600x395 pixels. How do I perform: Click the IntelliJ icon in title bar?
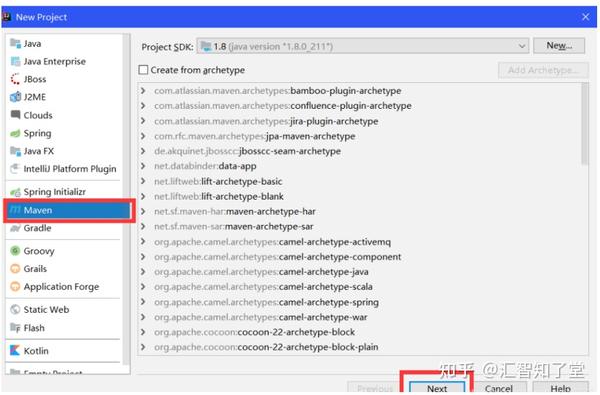coord(7,17)
